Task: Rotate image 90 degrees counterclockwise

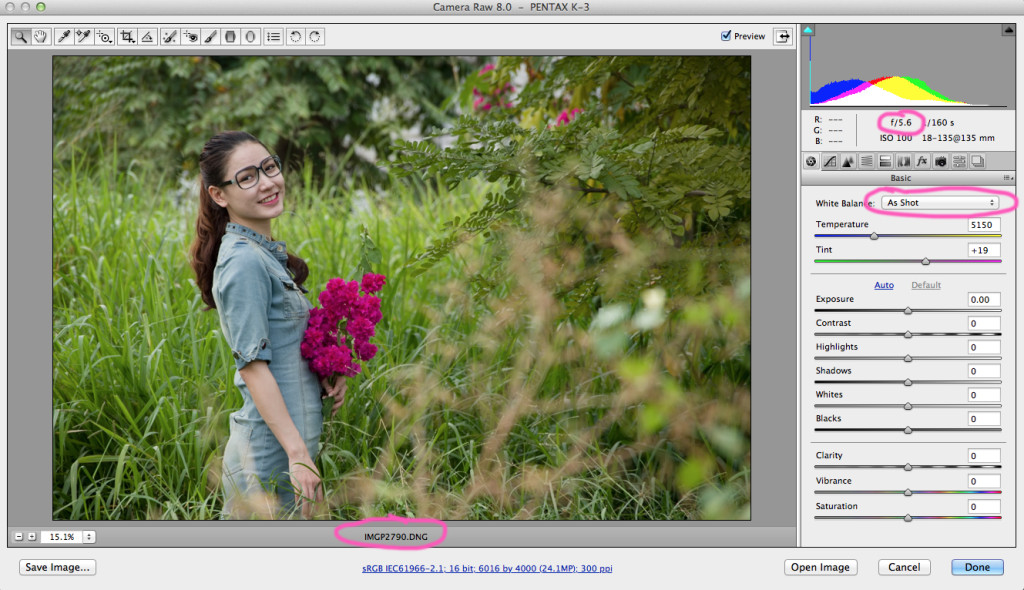Action: [295, 37]
